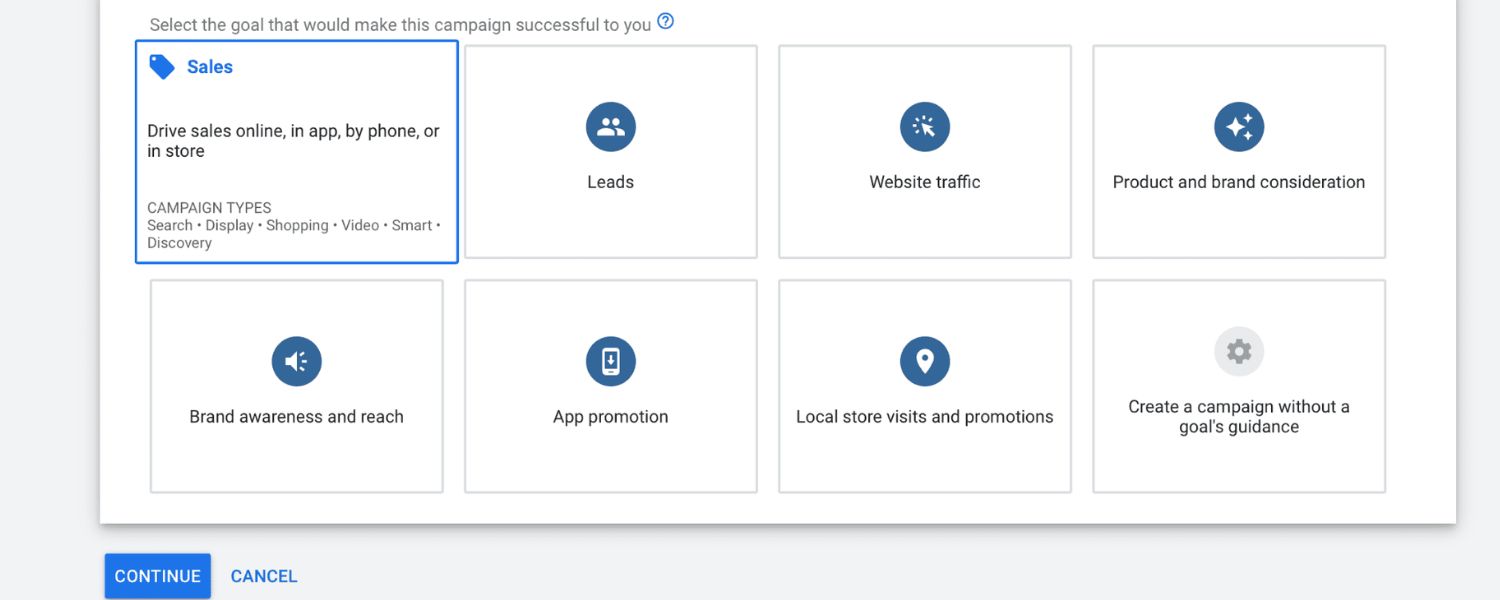Choose the 'Brand awareness and reach' label

[x=296, y=417]
